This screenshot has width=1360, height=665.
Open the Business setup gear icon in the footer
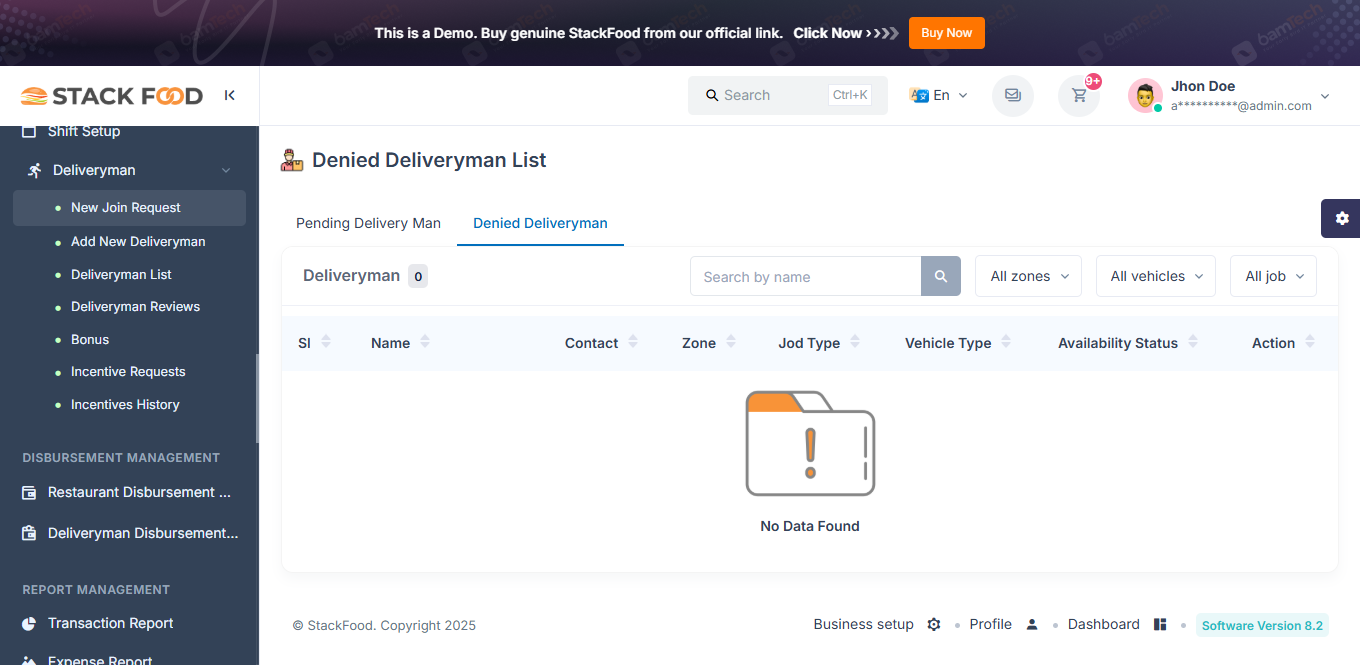pos(934,624)
